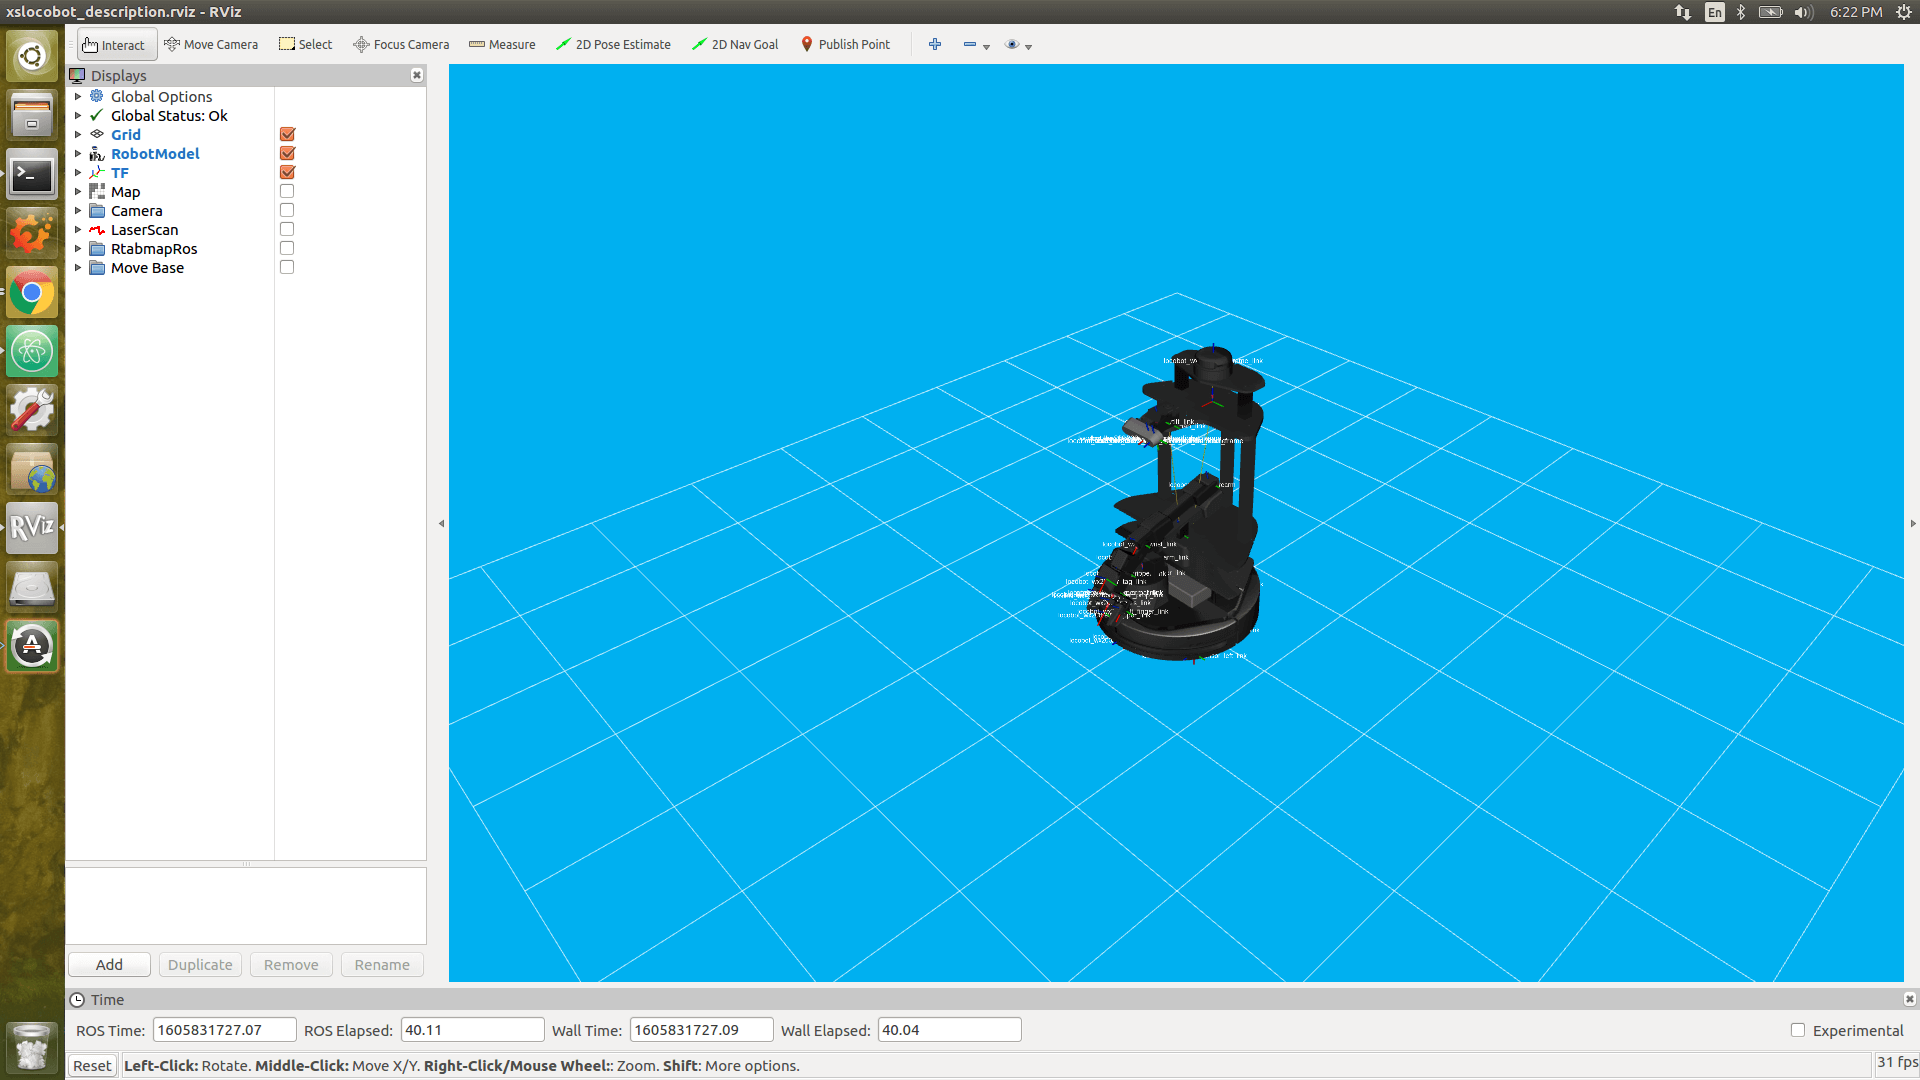Expand Global Options tree item
1920x1080 pixels.
[78, 97]
